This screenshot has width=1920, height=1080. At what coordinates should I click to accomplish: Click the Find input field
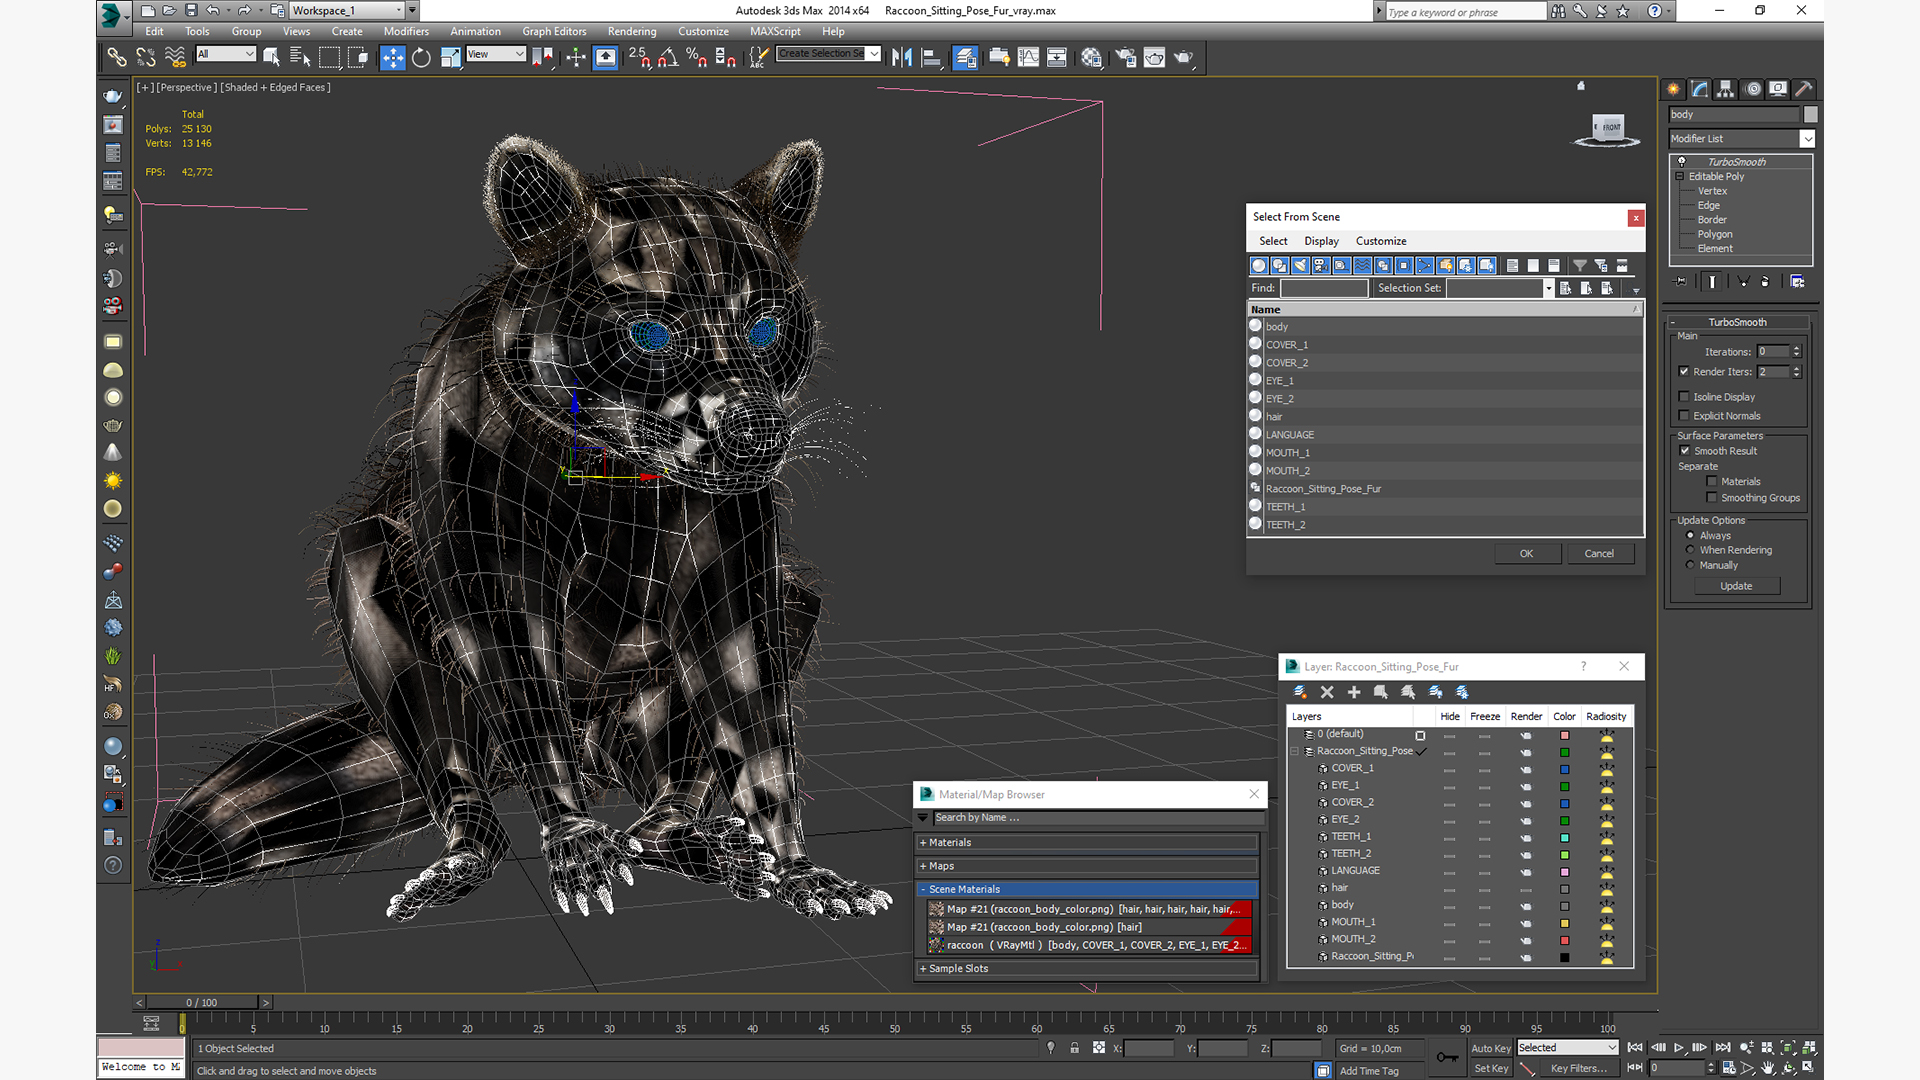[1324, 288]
